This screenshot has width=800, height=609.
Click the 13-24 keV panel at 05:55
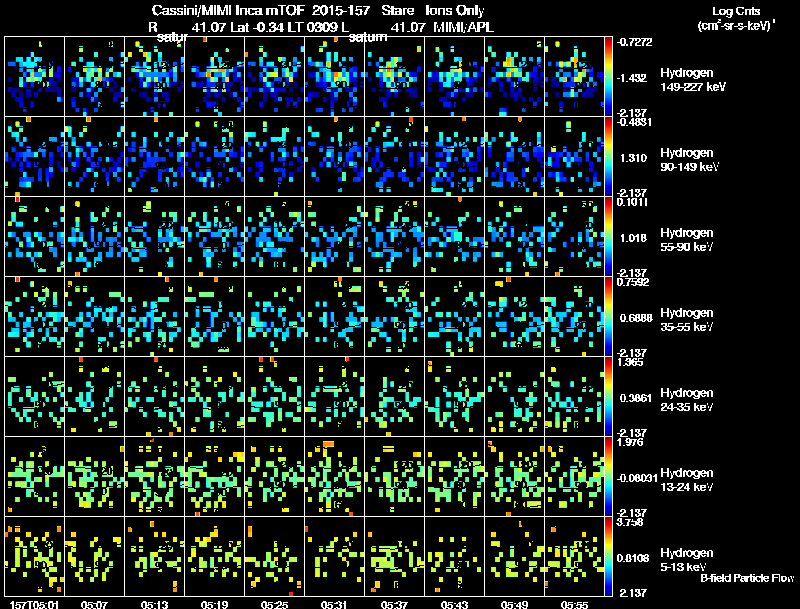[574, 476]
